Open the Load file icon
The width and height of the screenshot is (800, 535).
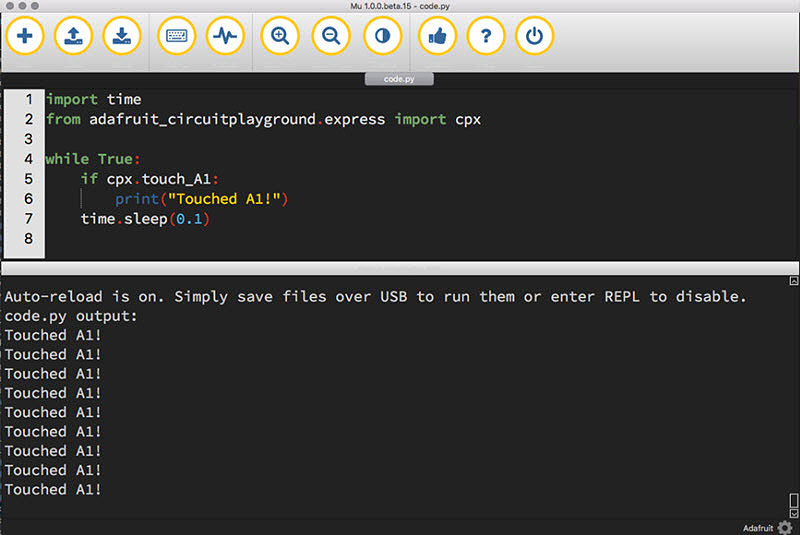[73, 36]
